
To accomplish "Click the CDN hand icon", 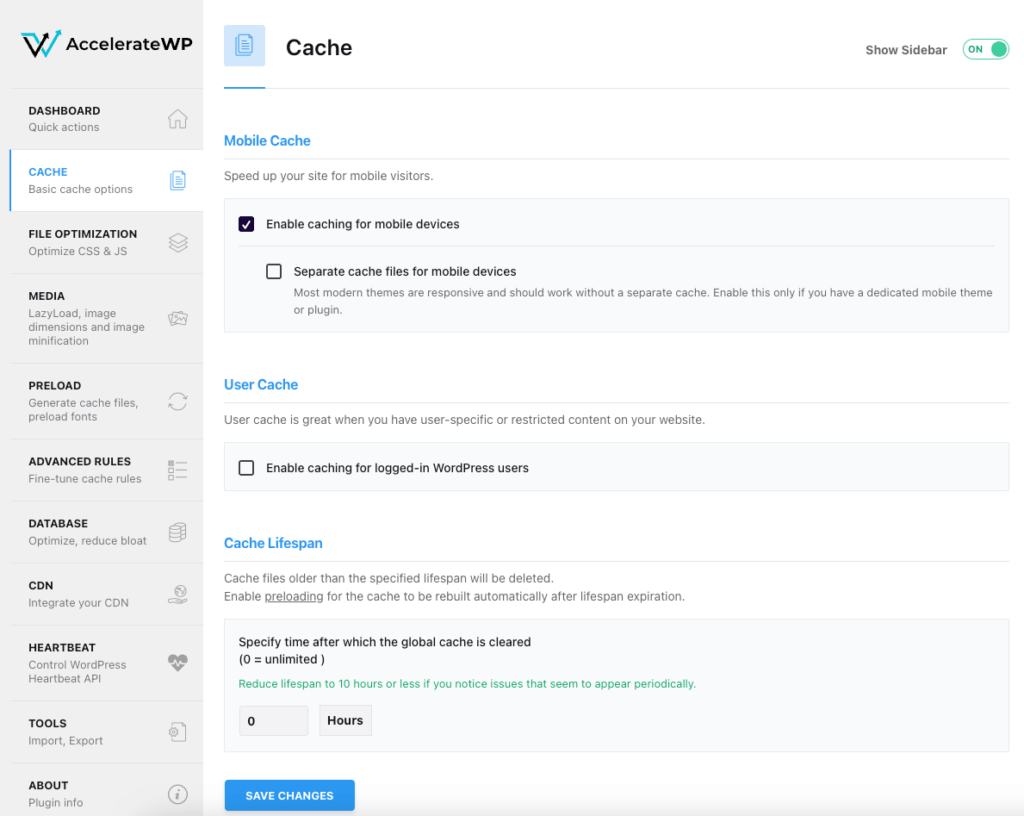I will click(x=178, y=593).
